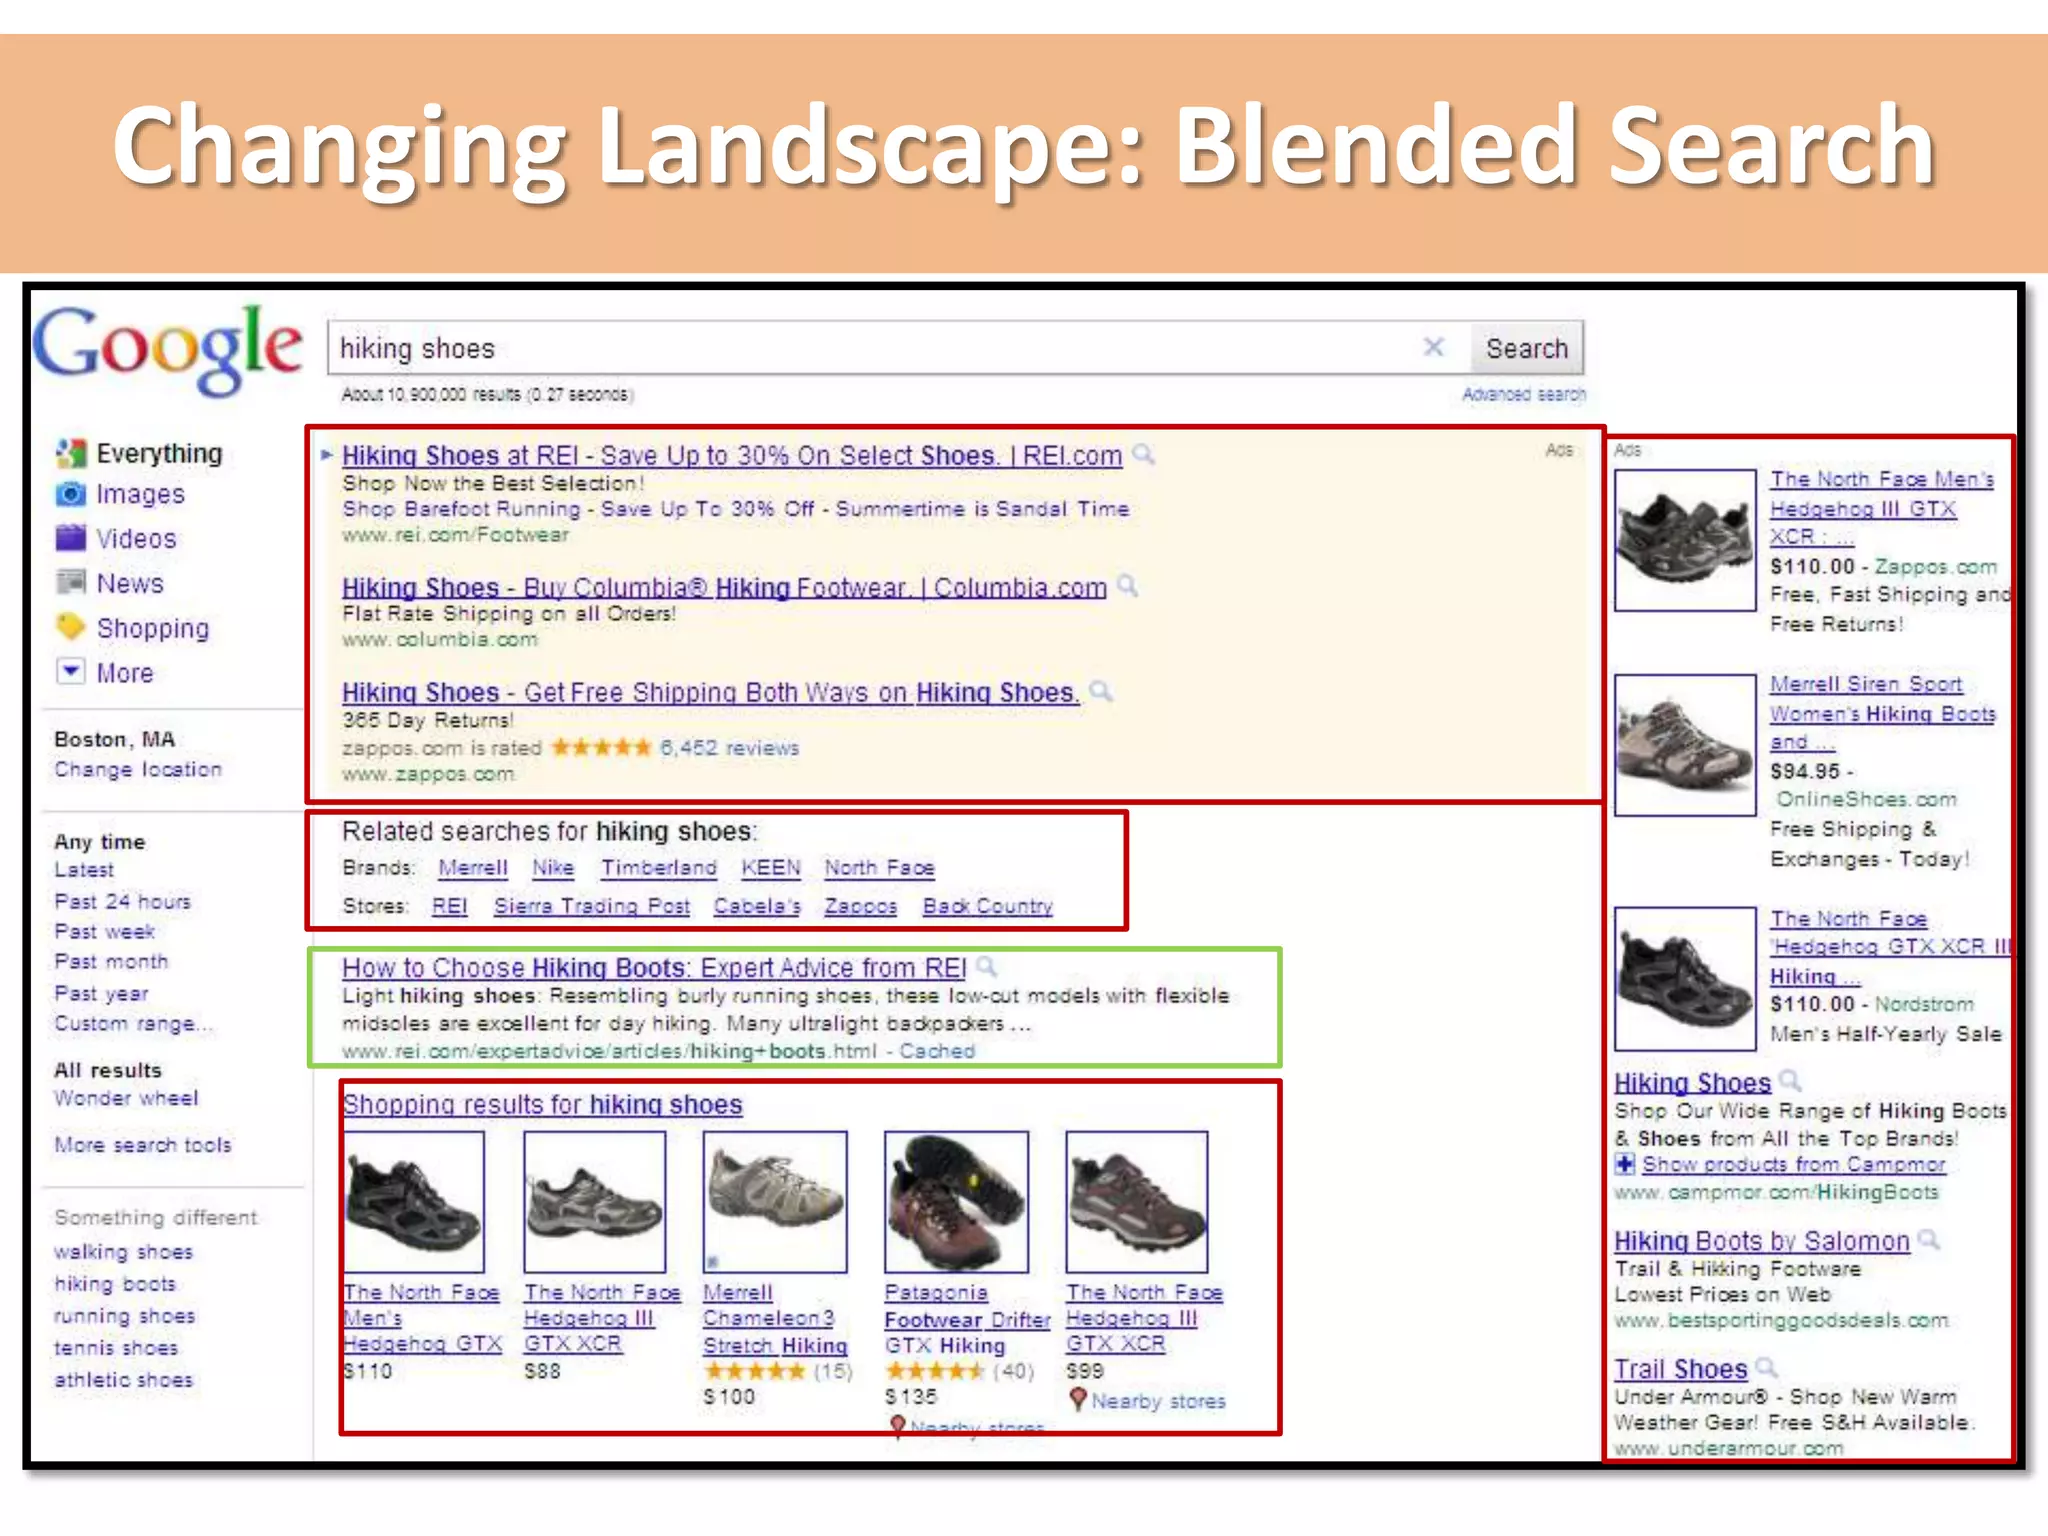Click KEEN brand related search
This screenshot has width=2048, height=1536.
pos(771,868)
